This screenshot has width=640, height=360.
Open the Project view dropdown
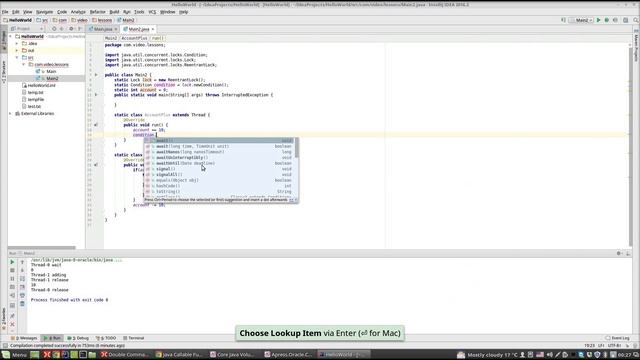point(27,29)
